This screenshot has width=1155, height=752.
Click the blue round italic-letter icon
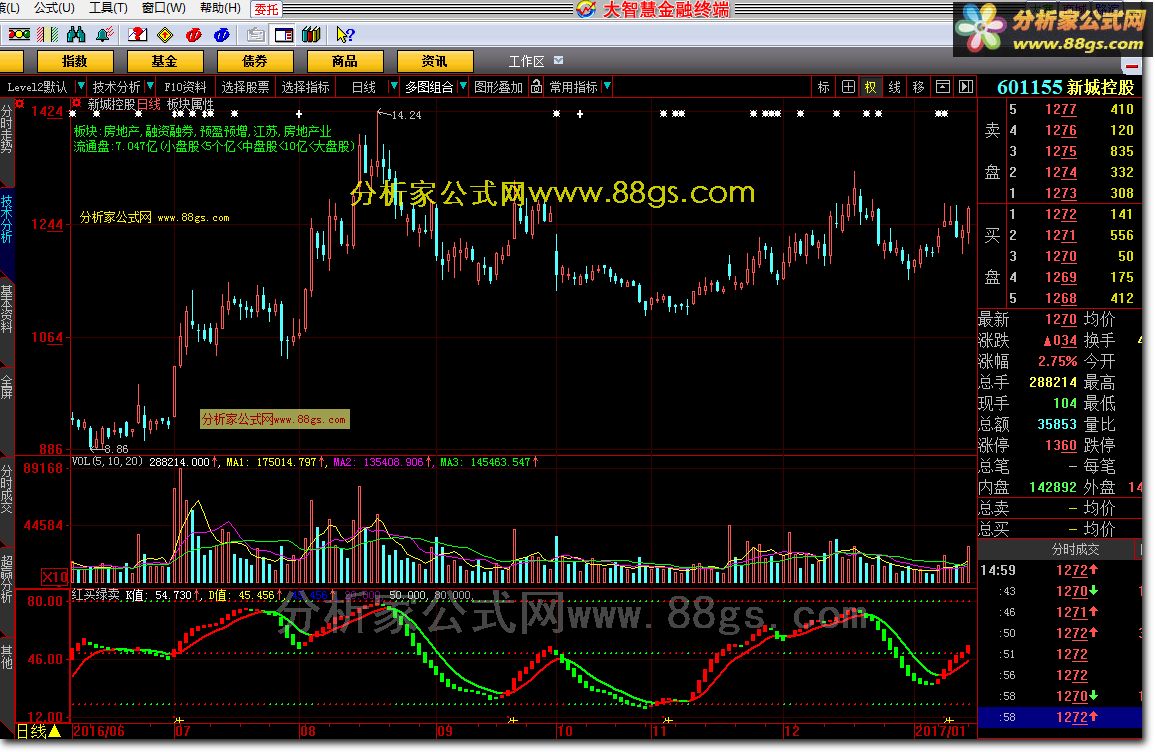tap(222, 35)
